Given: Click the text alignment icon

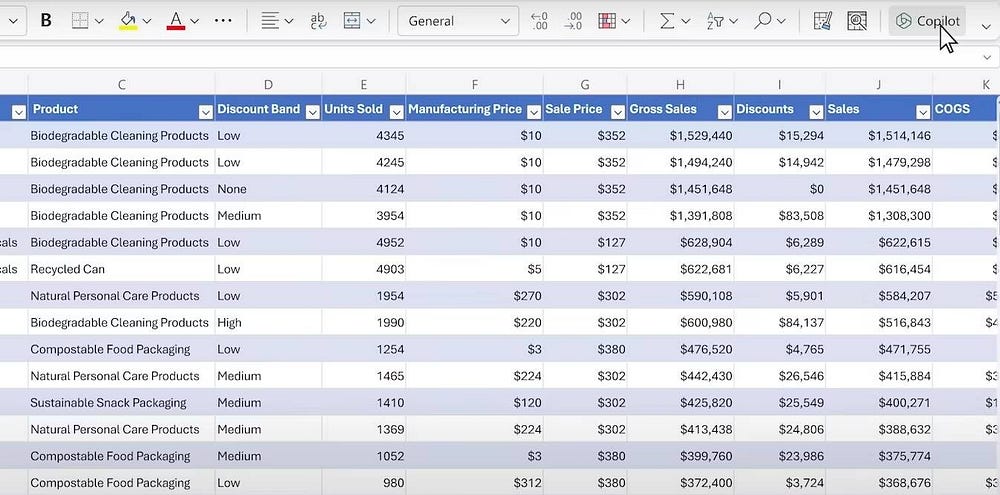Looking at the screenshot, I should pyautogui.click(x=270, y=21).
